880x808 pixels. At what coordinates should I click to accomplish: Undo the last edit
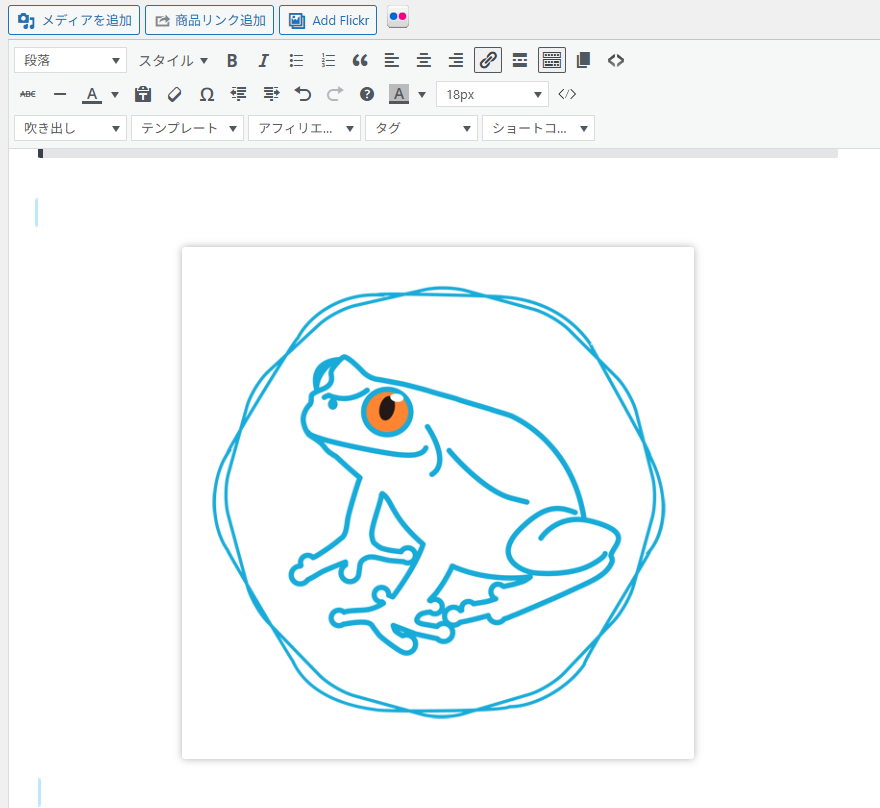click(303, 94)
